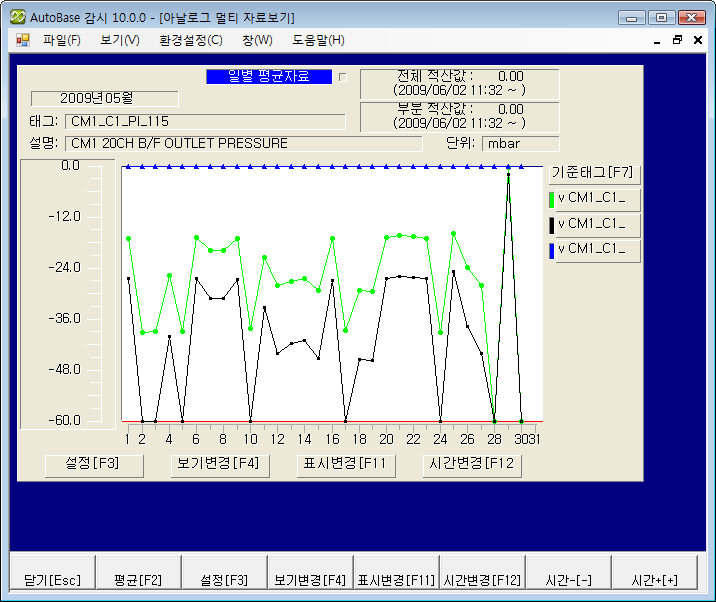Open the 파일(F) menu
The height and width of the screenshot is (602, 716).
pos(62,40)
